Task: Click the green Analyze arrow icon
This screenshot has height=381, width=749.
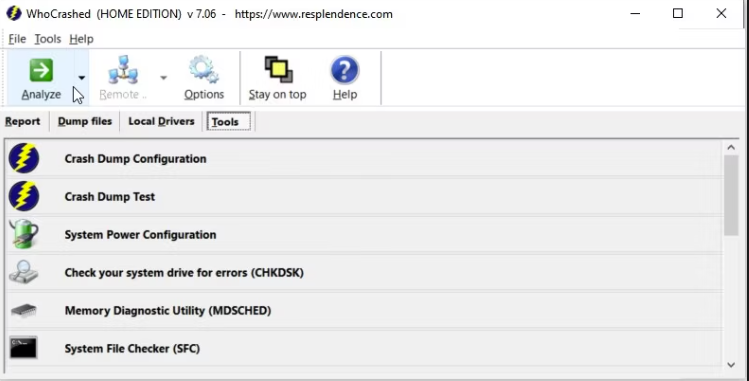Action: (41, 70)
